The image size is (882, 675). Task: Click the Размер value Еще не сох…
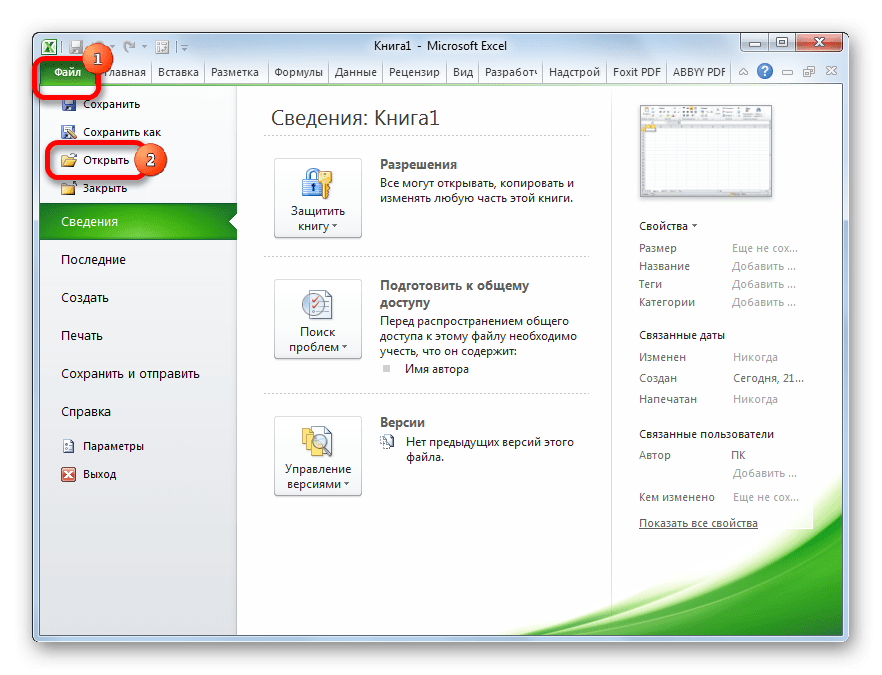(765, 248)
